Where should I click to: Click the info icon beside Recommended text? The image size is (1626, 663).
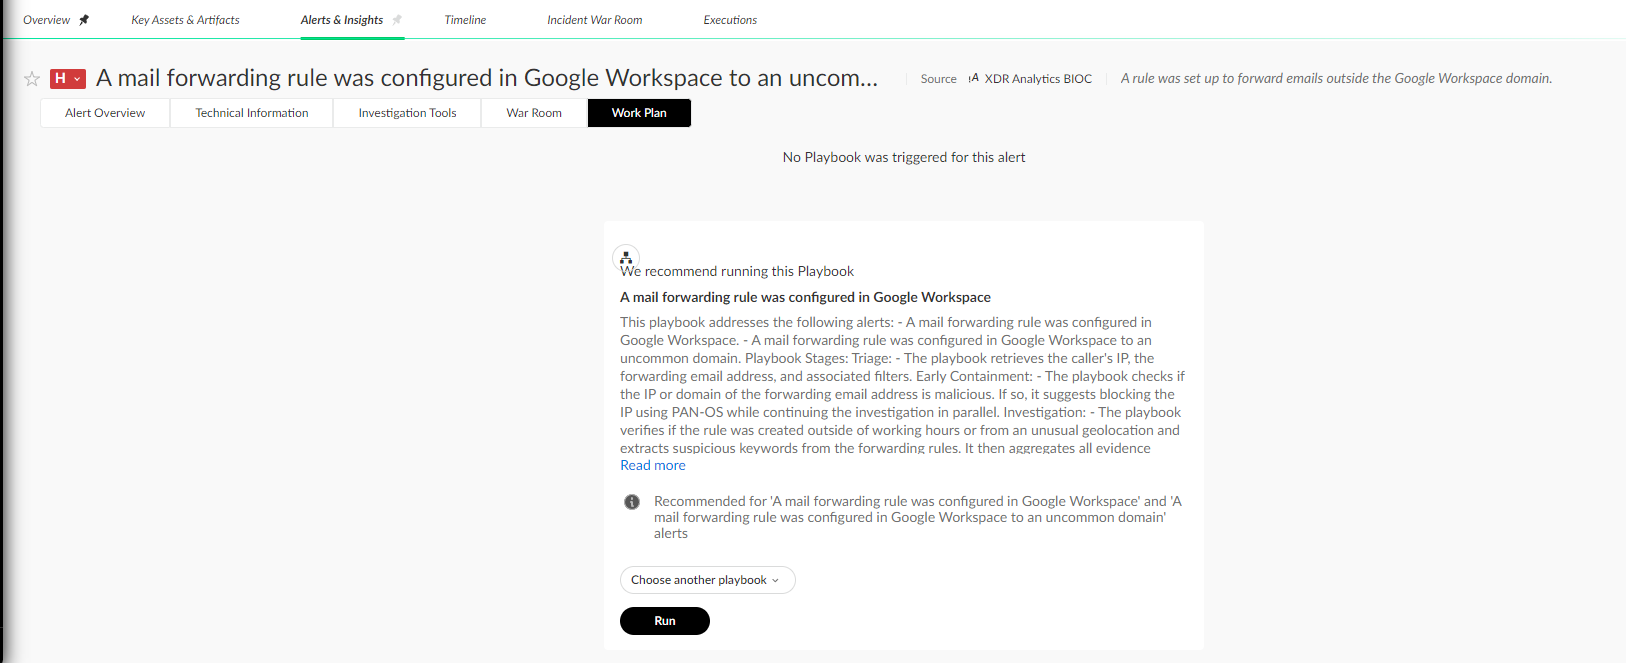[632, 502]
